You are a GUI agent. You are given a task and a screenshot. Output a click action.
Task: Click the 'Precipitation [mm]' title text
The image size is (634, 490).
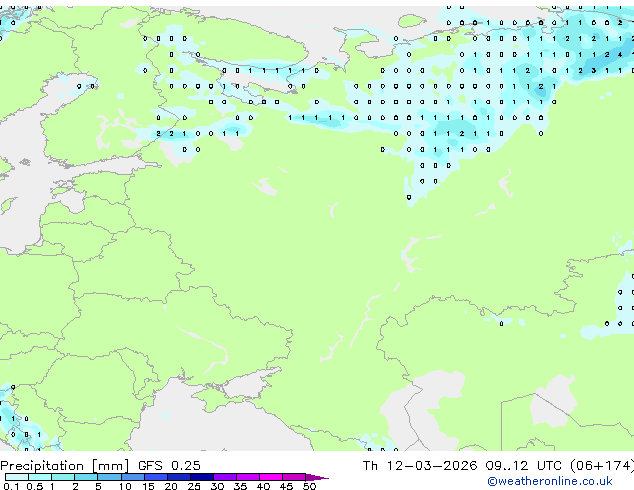(x=65, y=466)
